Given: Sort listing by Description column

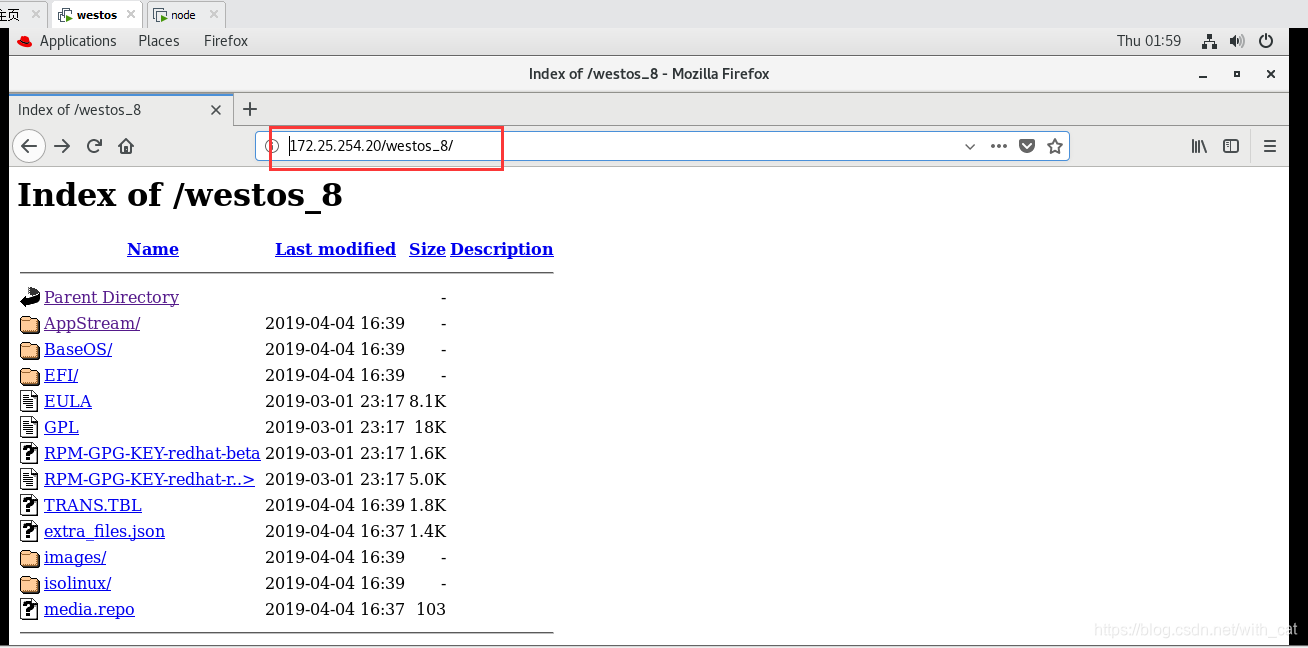Looking at the screenshot, I should 501,249.
